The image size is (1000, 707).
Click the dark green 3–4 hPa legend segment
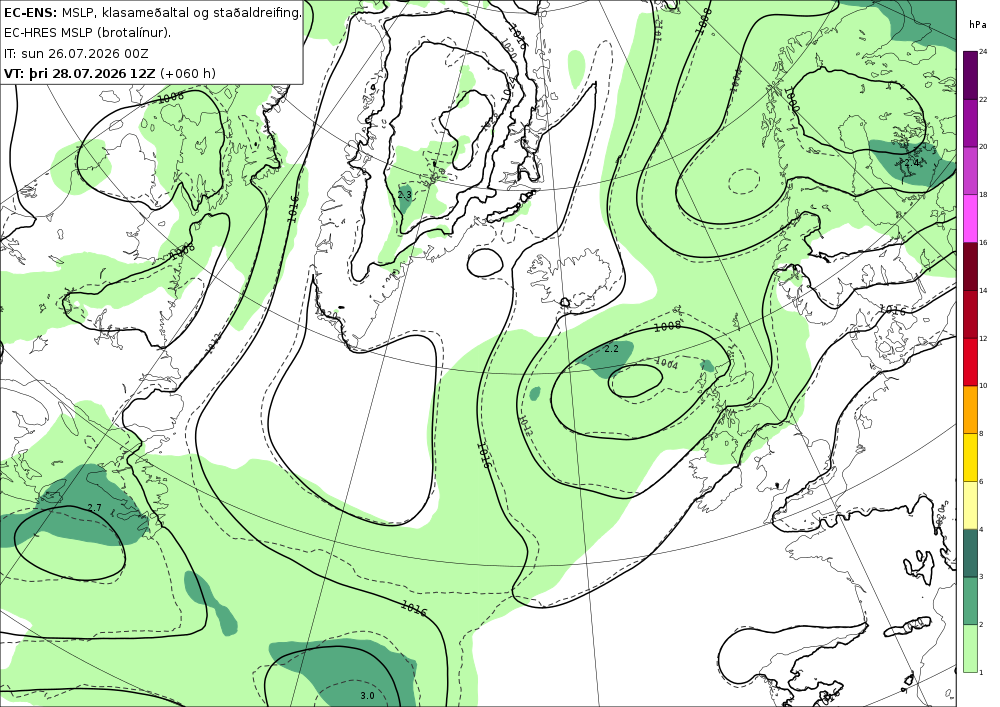970,553
